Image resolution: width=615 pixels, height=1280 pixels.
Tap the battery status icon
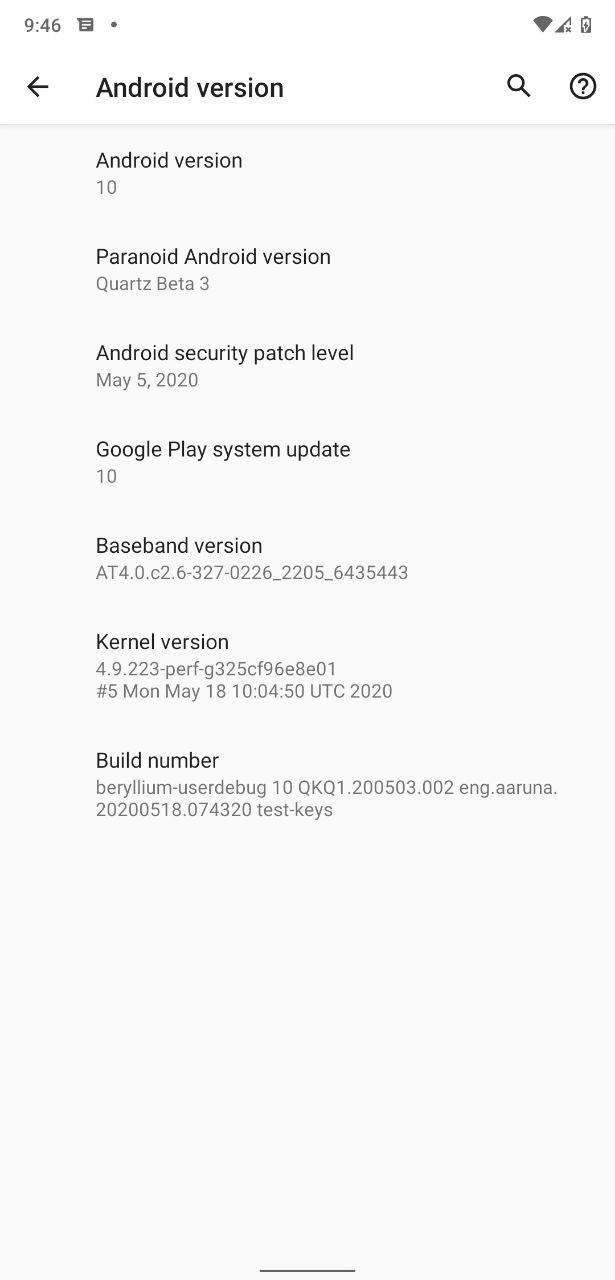[586, 24]
